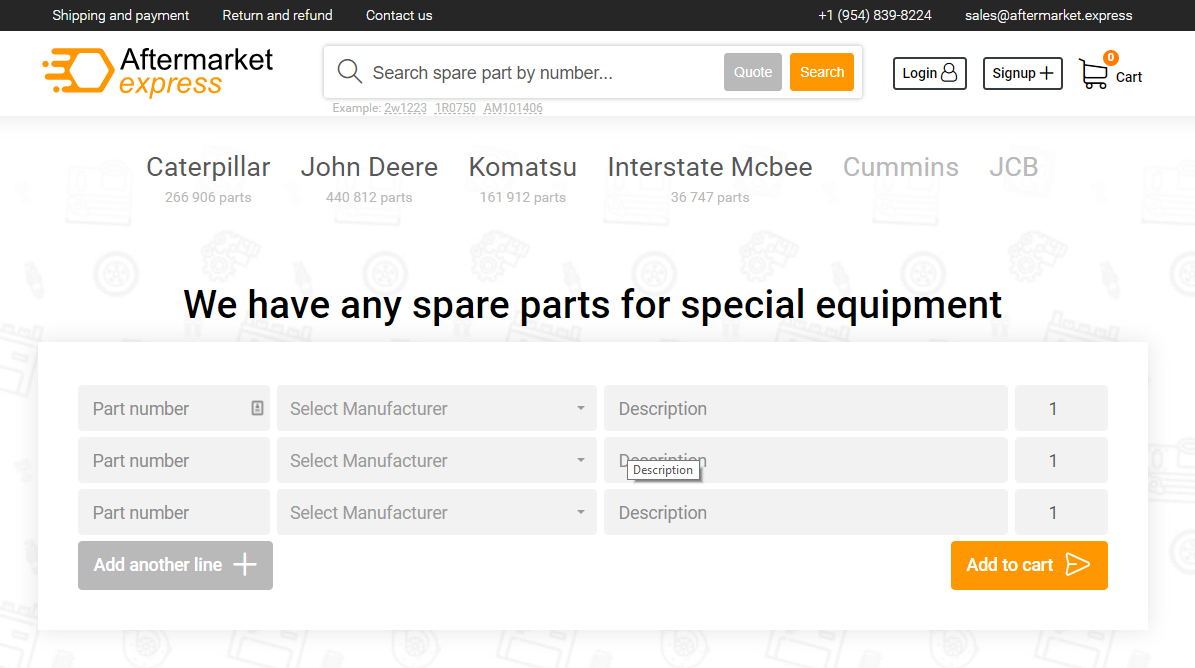1195x668 pixels.
Task: Click example part number 1R0750
Action: coord(455,108)
